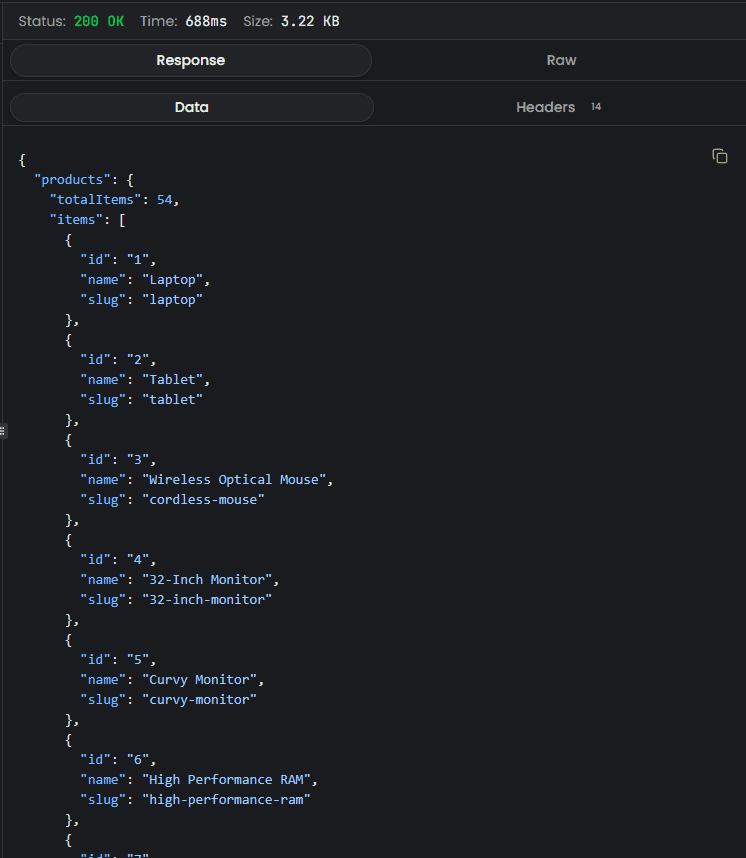Image resolution: width=746 pixels, height=858 pixels.
Task: Click the 3.22 KB size value
Action: point(310,21)
